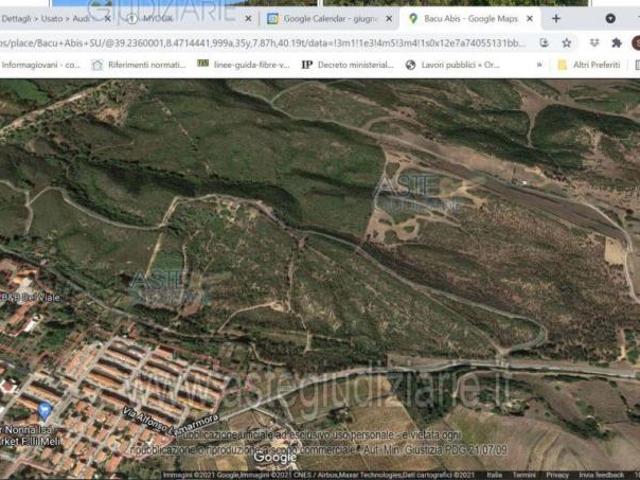Open the Lavori pubblici bookmark
The height and width of the screenshot is (480, 640).
(x=453, y=65)
